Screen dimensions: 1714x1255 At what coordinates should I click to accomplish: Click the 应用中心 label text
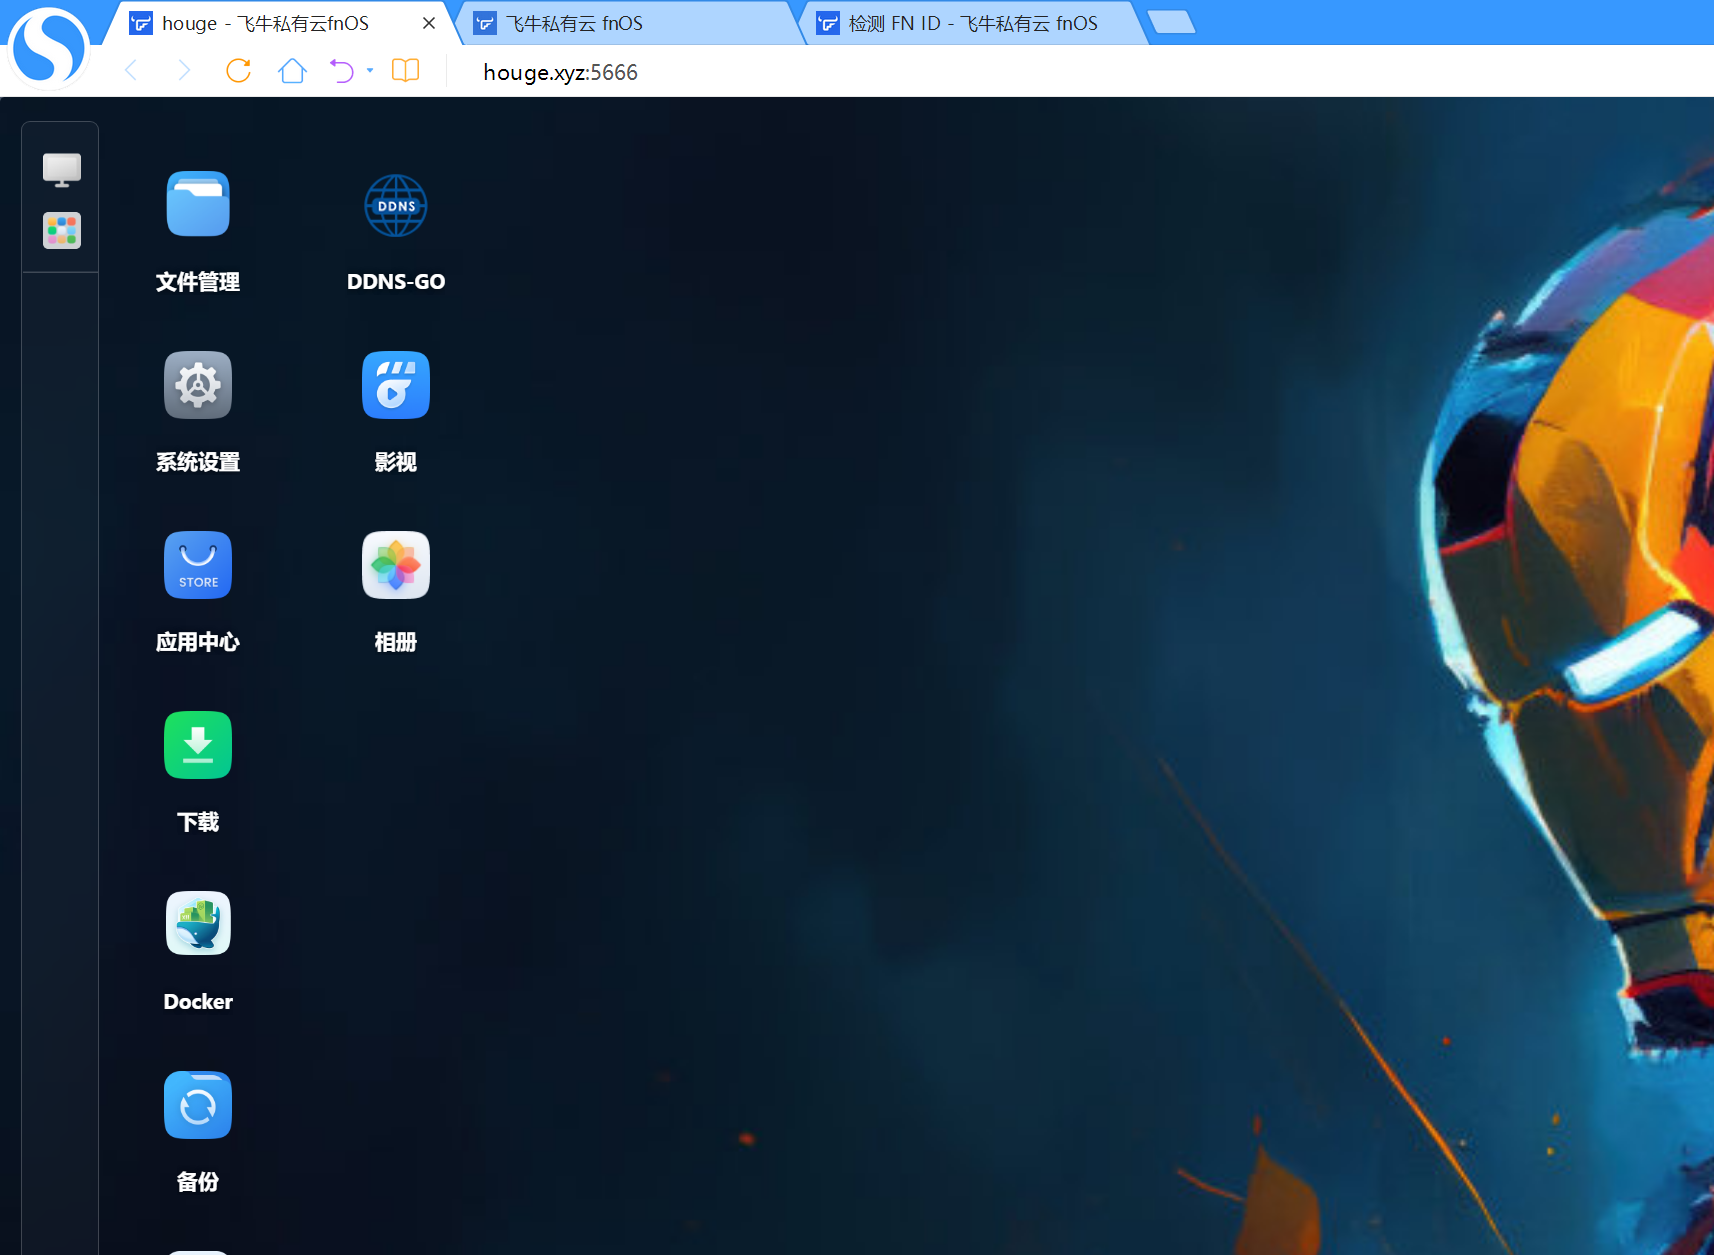coord(198,642)
